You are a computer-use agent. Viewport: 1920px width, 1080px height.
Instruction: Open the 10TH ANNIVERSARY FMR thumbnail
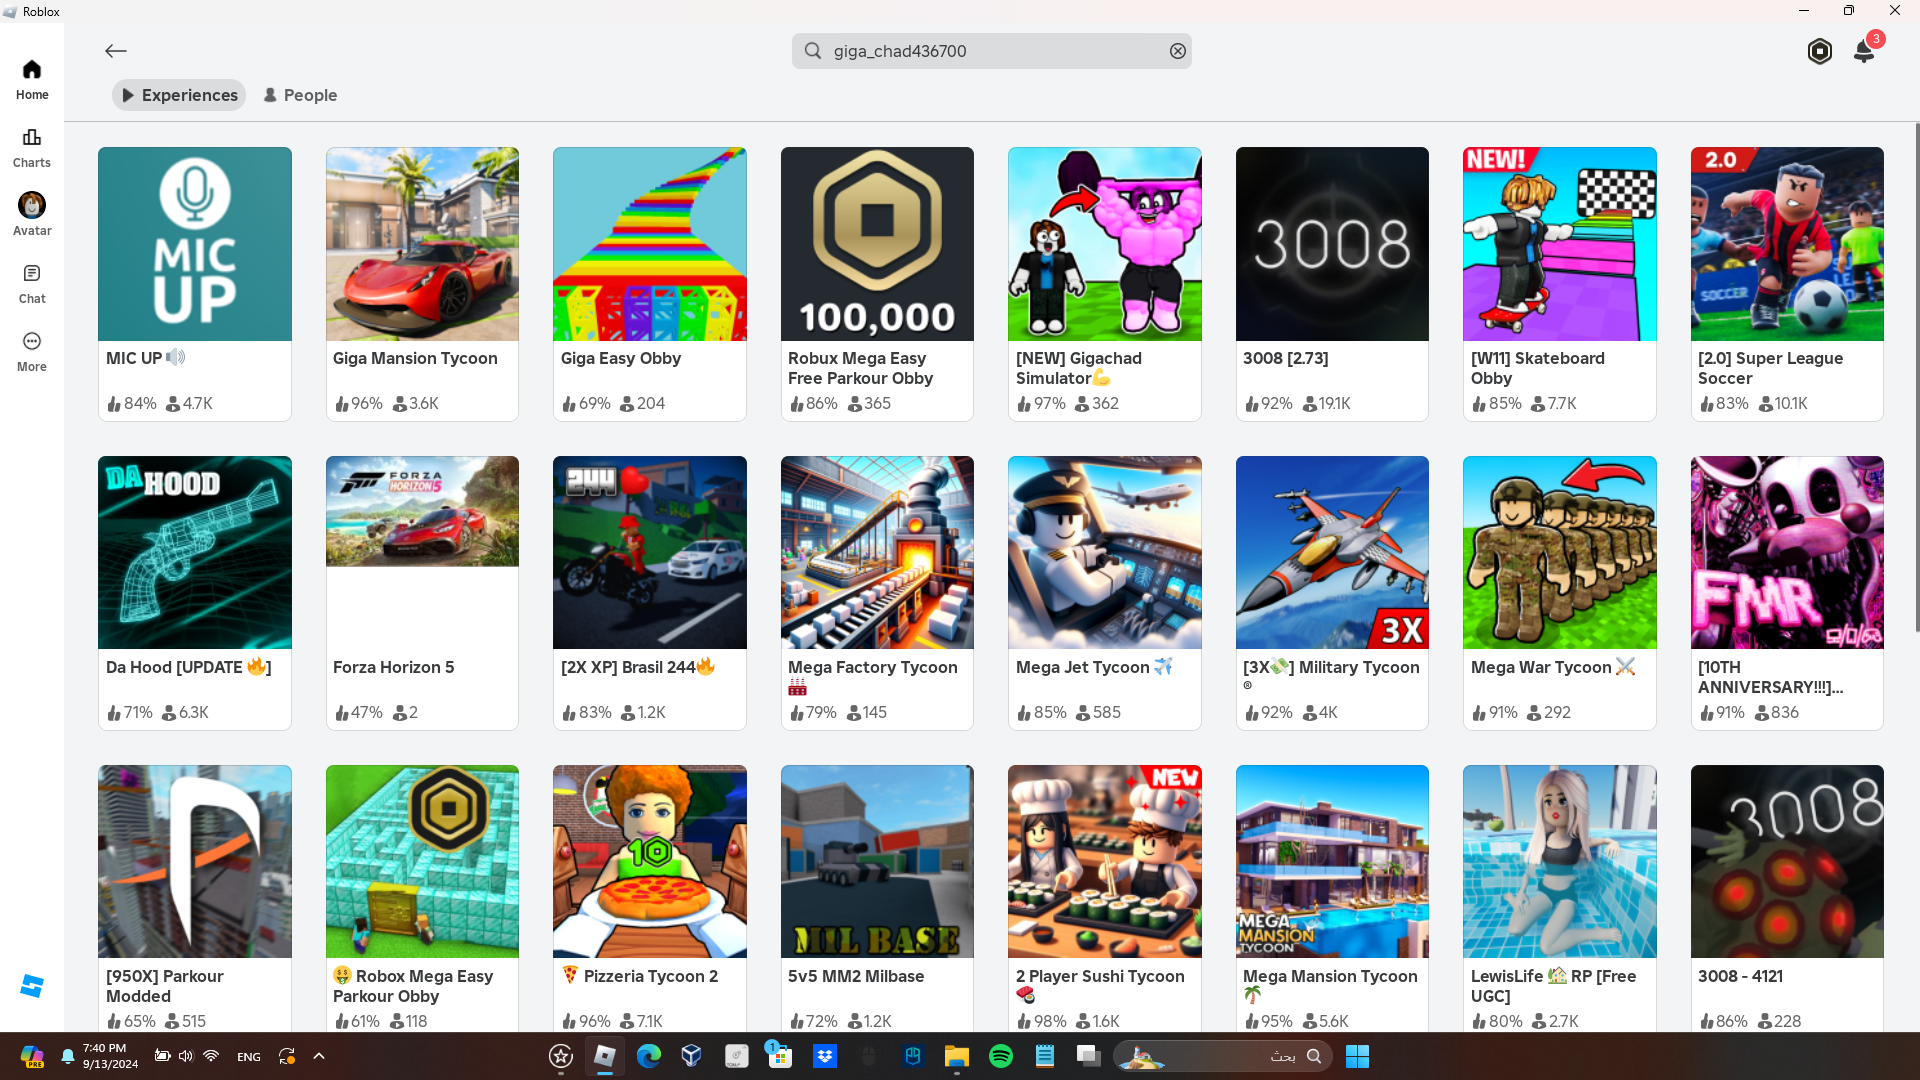[x=1787, y=553]
